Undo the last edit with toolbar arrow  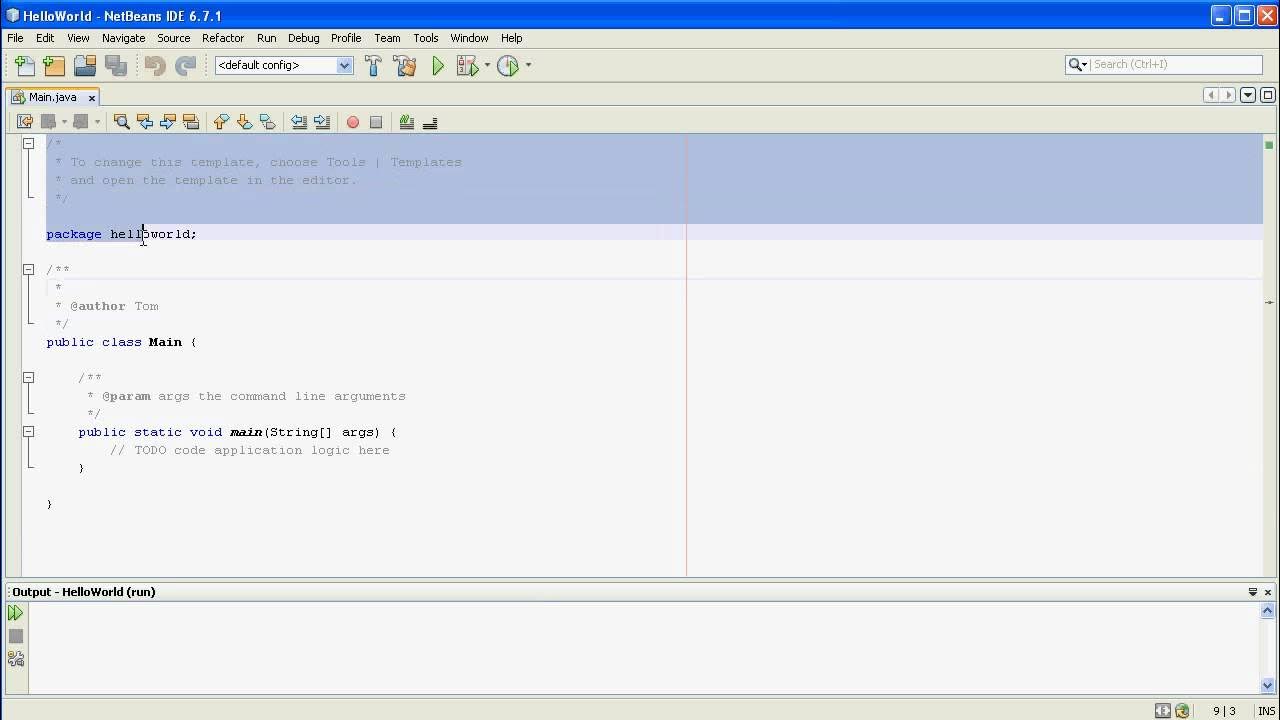tap(155, 65)
